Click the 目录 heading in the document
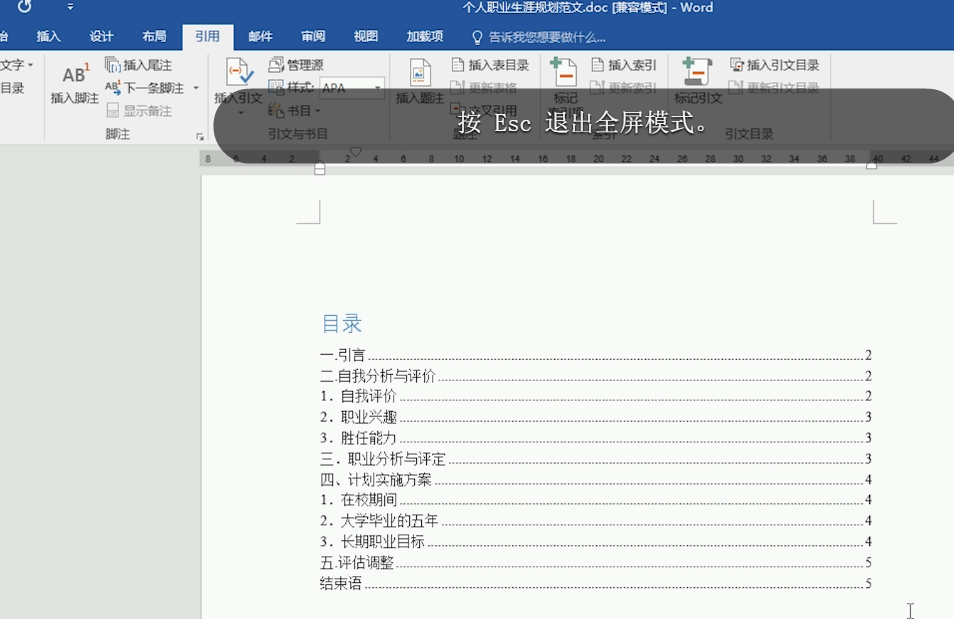 [x=341, y=323]
